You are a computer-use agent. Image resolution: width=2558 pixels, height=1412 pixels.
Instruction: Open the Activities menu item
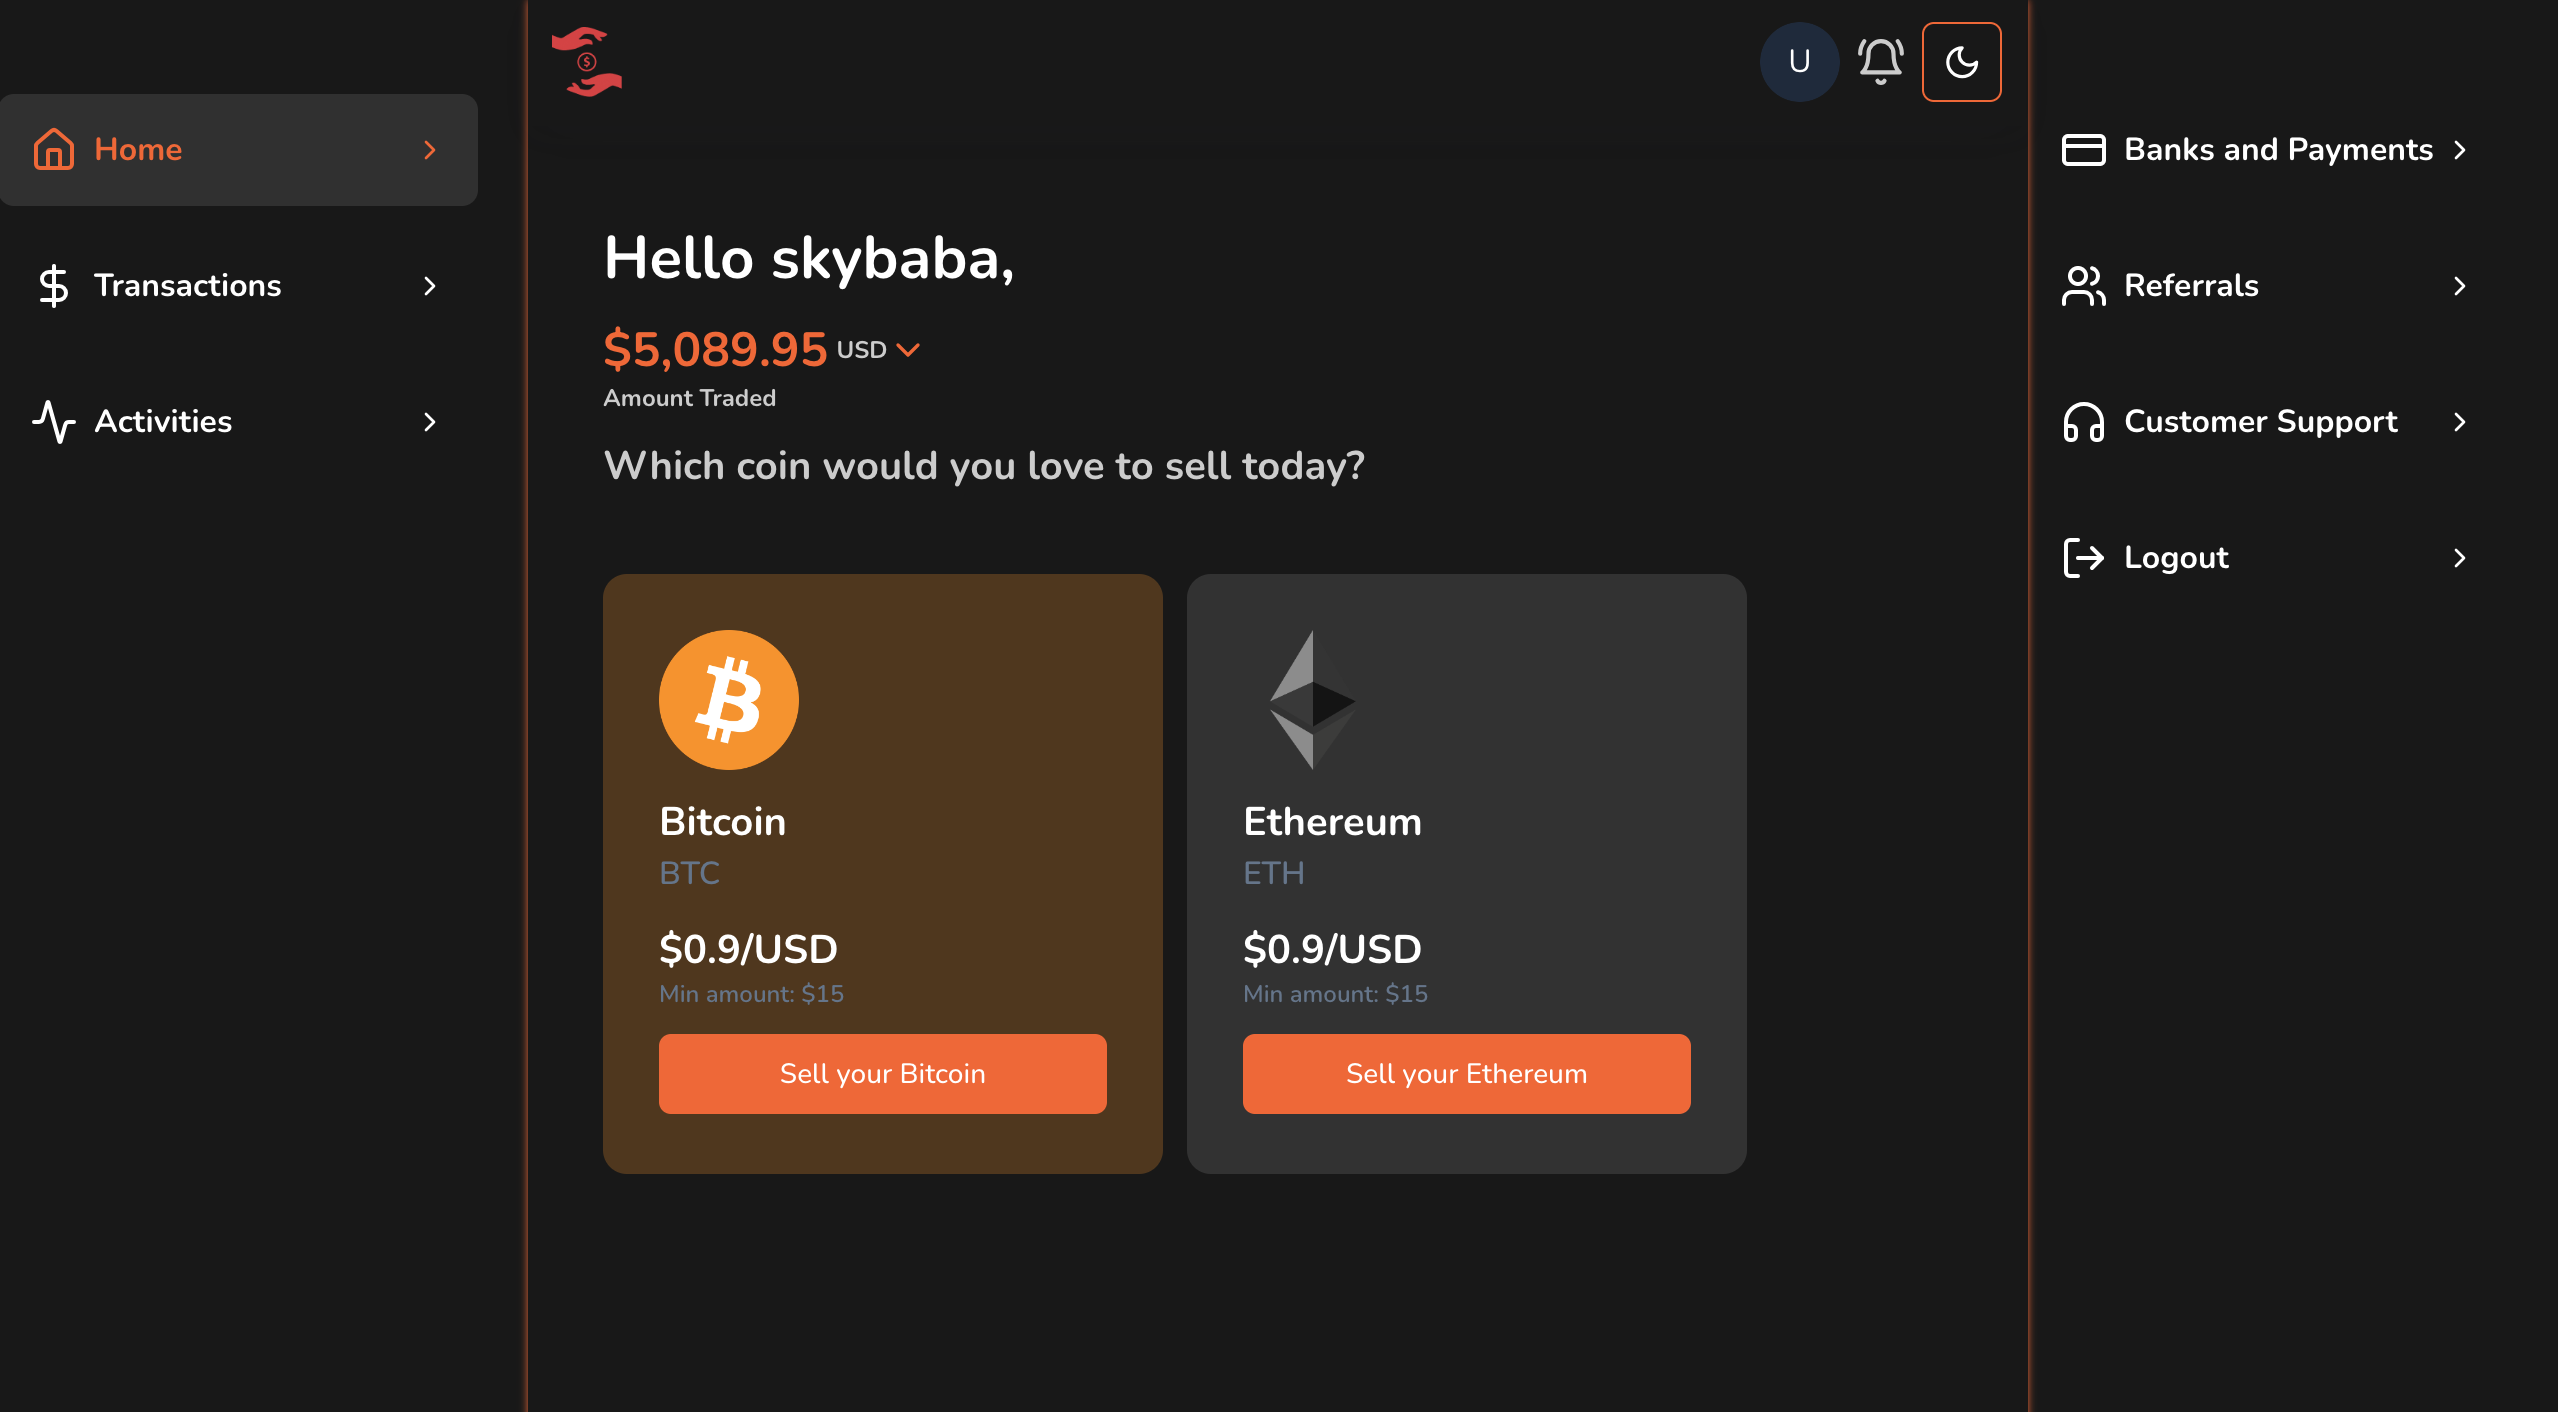click(163, 422)
